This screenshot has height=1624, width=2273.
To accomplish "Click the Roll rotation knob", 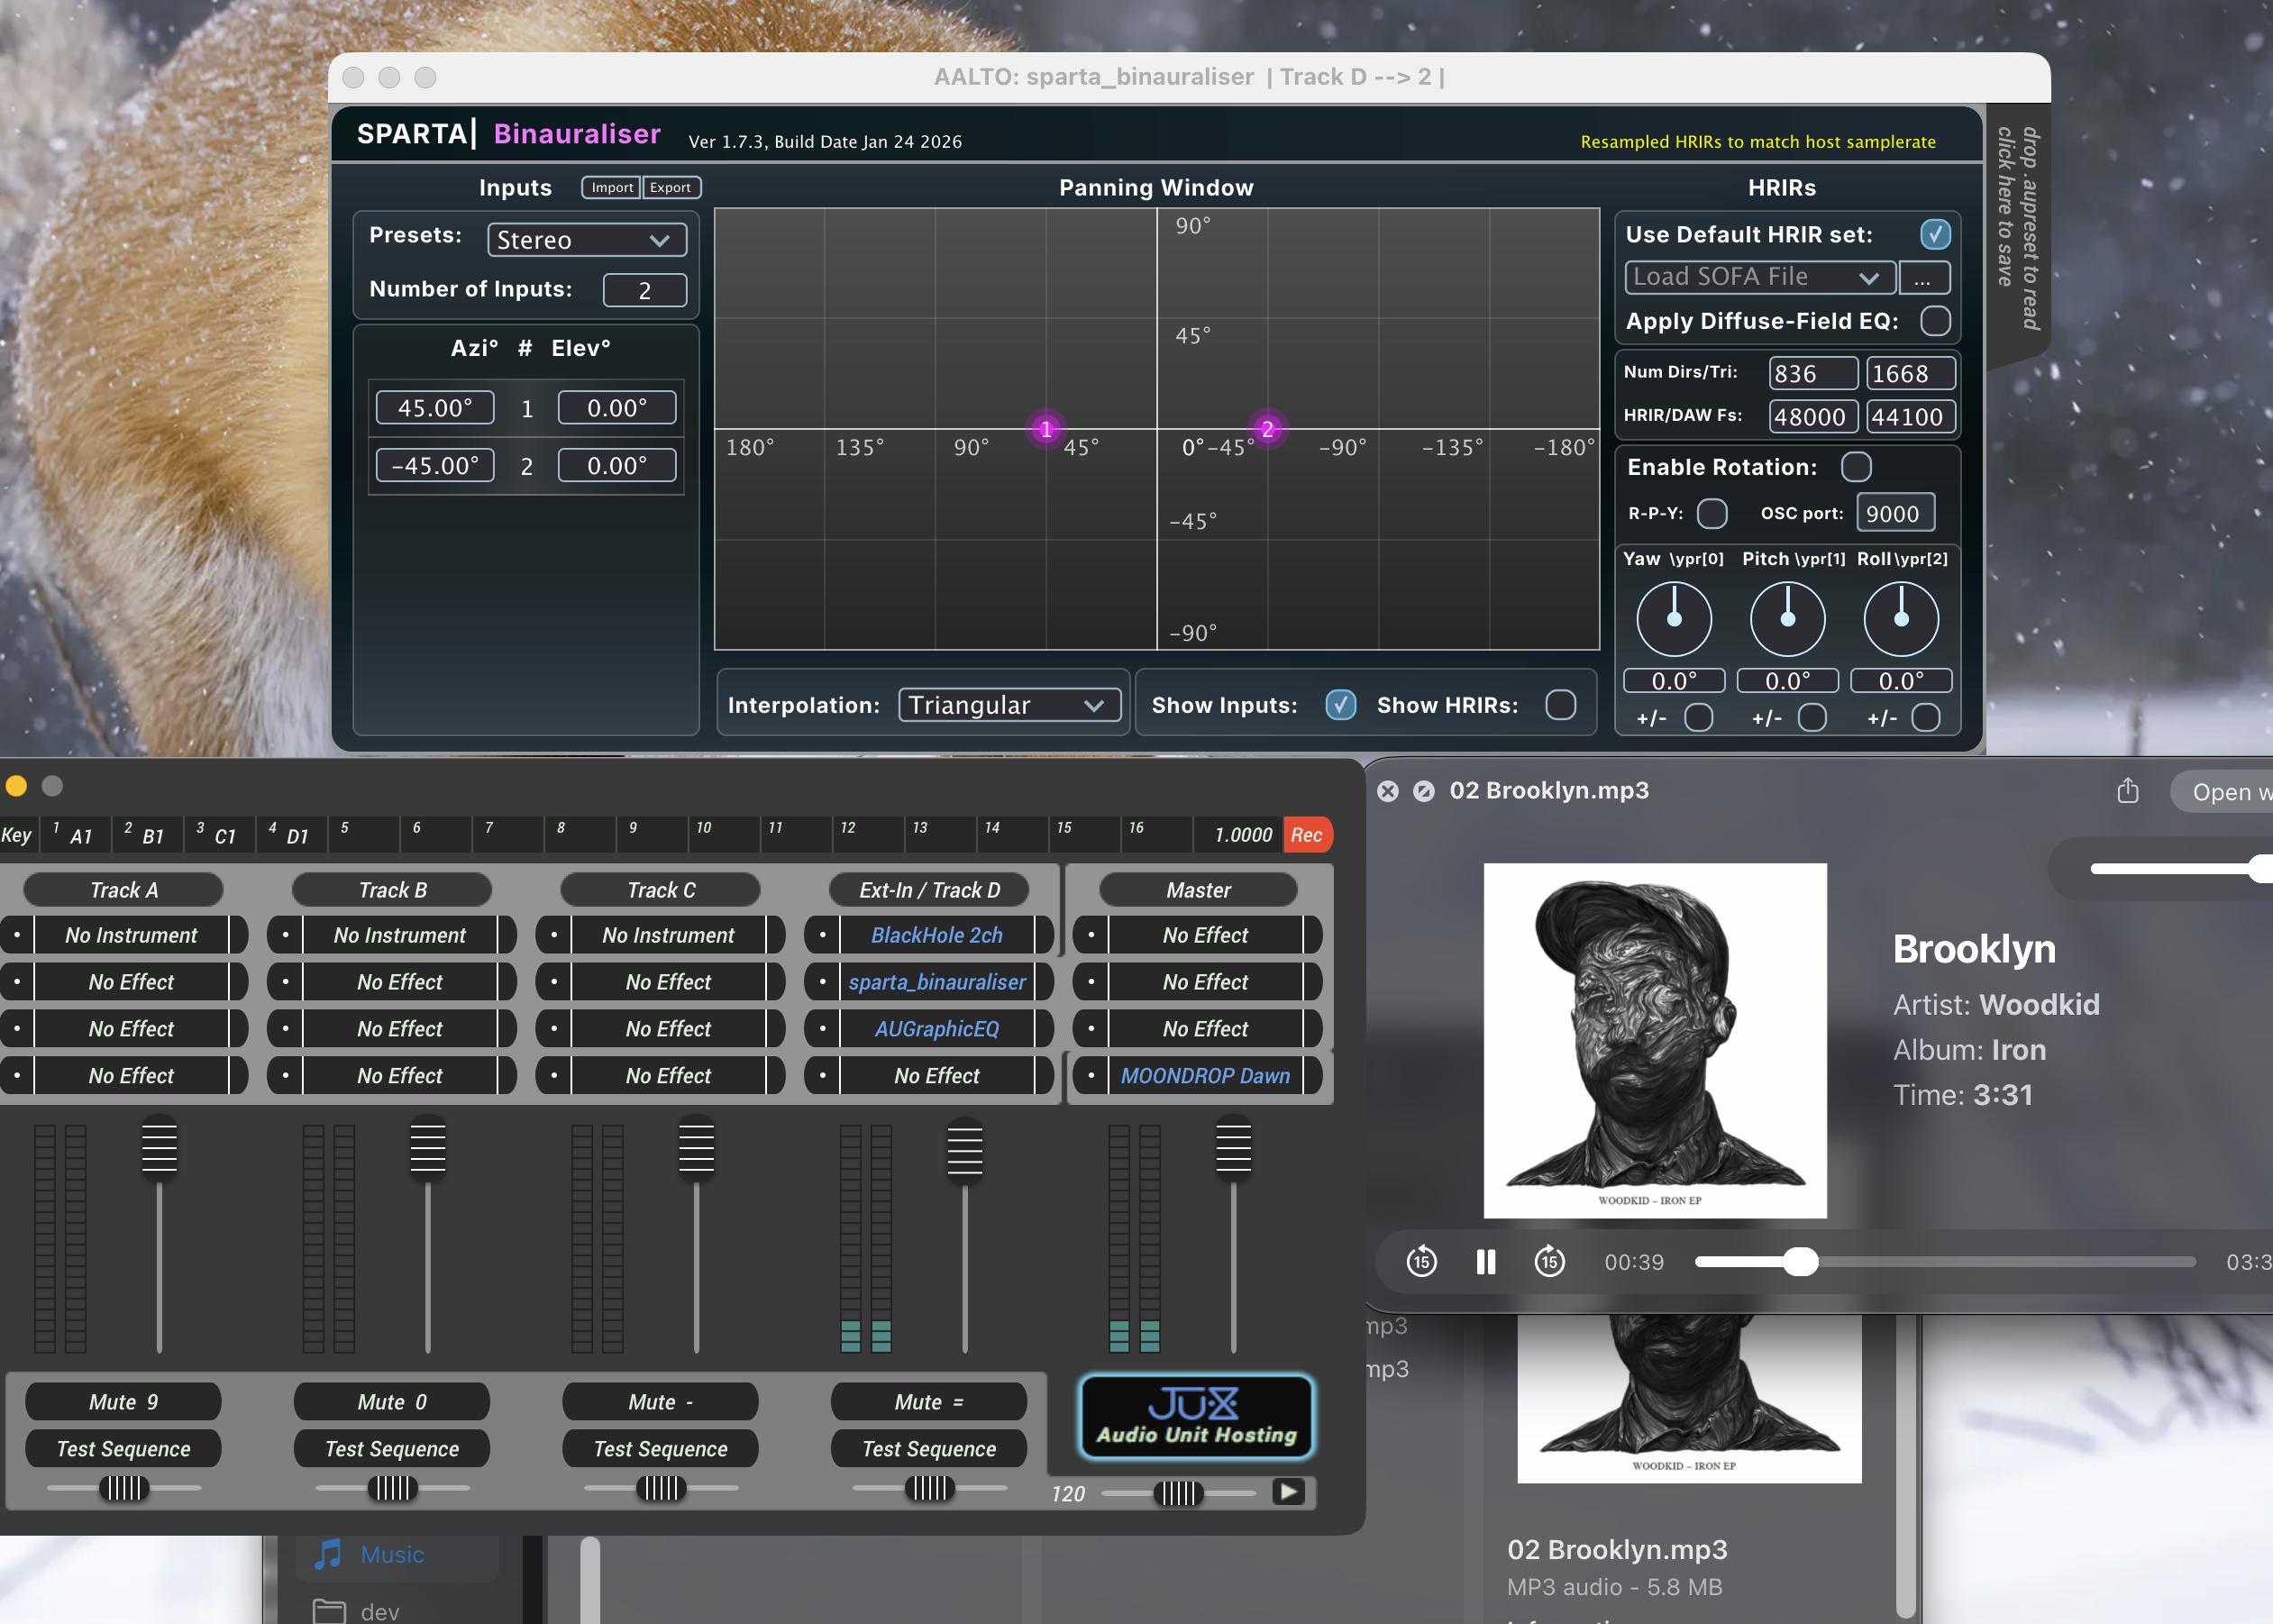I will (x=1901, y=618).
